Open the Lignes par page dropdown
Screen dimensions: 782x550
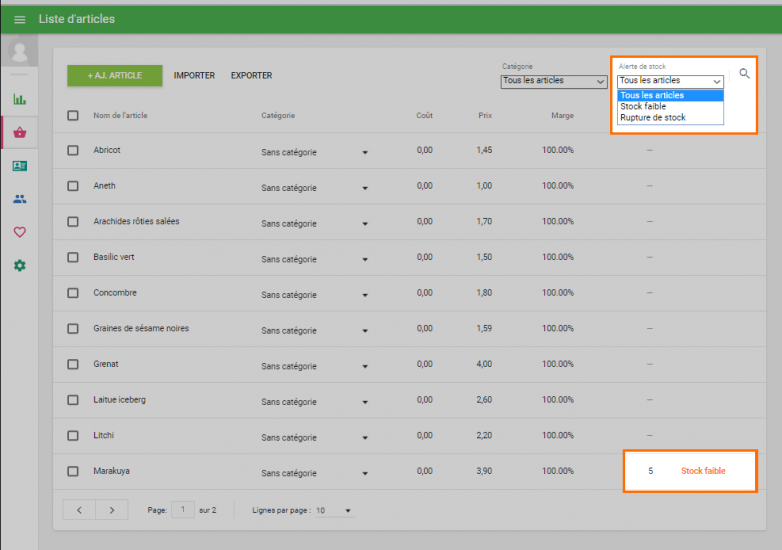click(x=334, y=510)
